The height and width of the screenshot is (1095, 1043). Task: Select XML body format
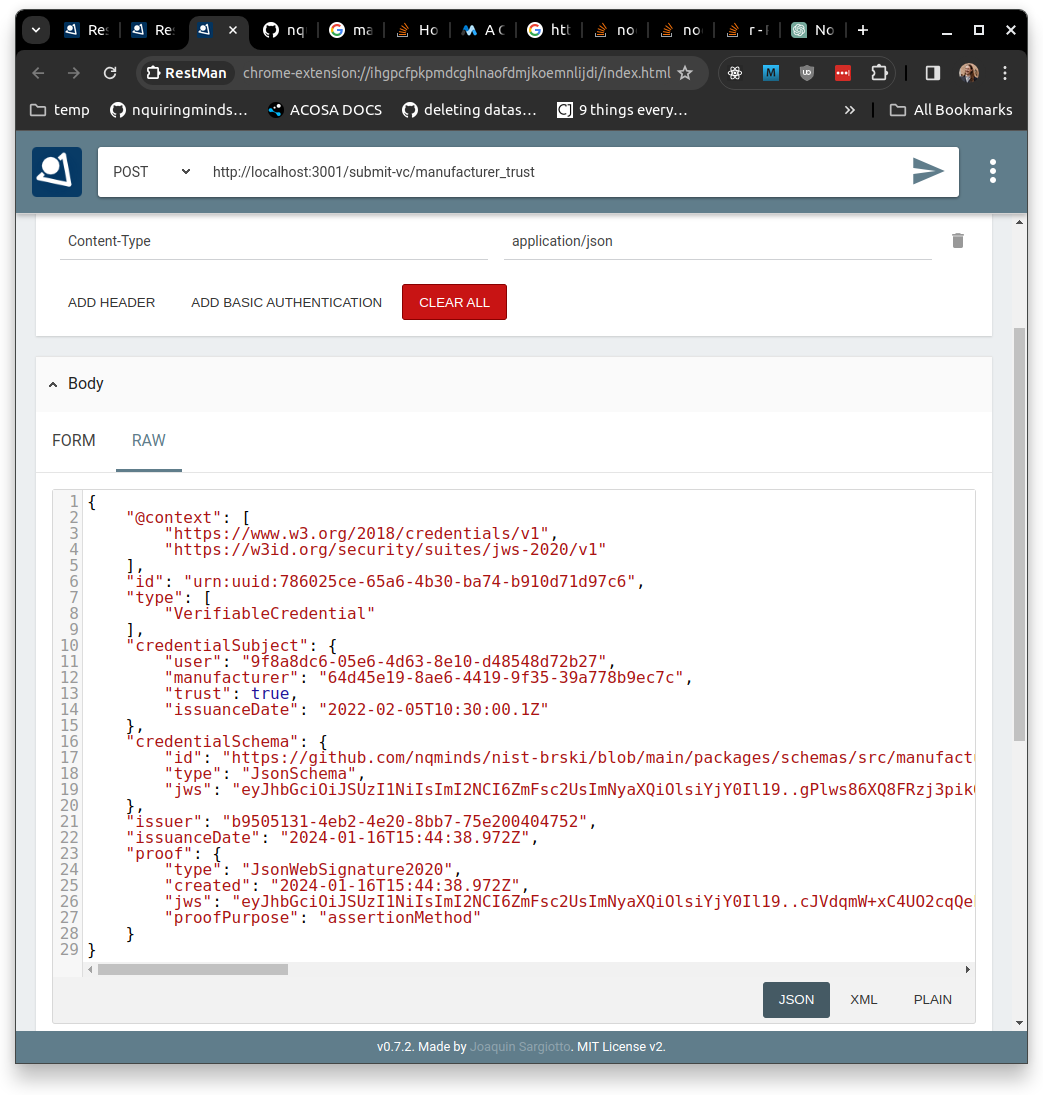(x=864, y=999)
